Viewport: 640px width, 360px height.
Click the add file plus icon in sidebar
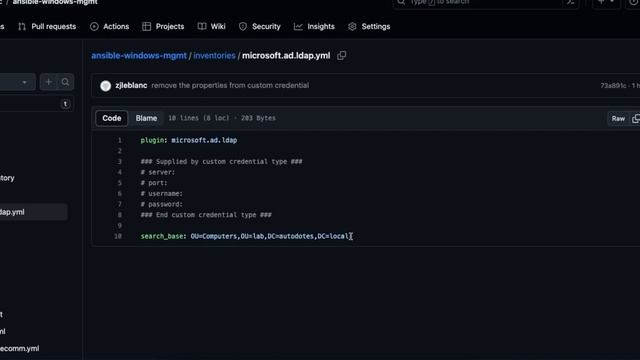48,82
